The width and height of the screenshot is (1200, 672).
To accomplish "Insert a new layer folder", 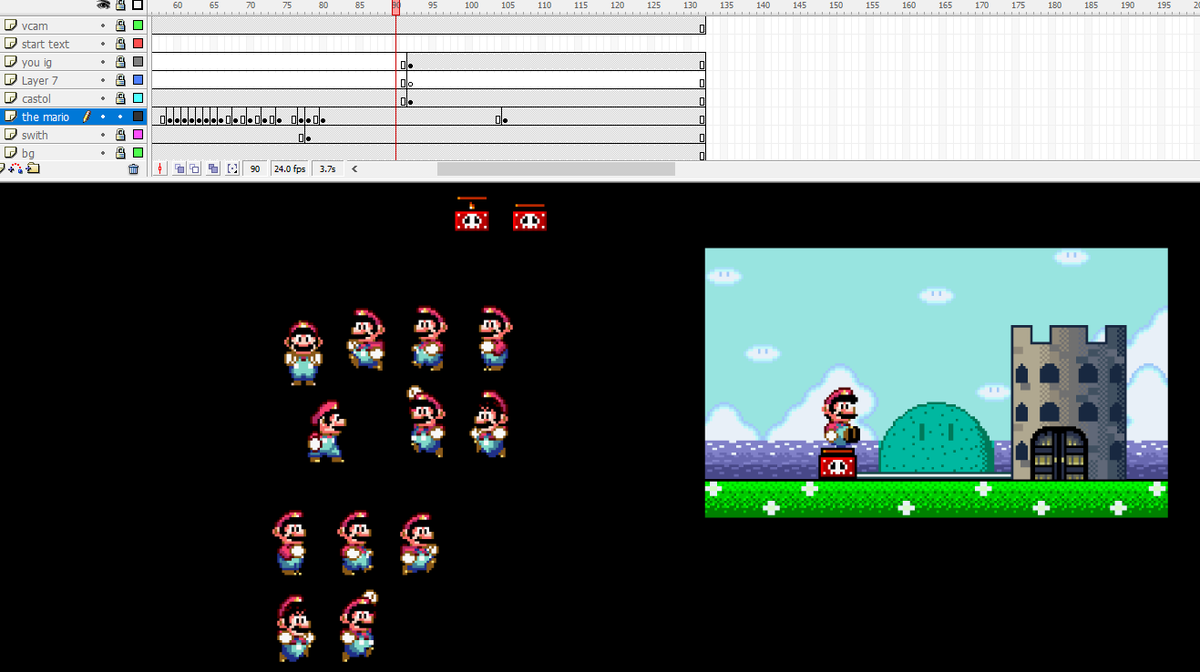I will (x=33, y=168).
